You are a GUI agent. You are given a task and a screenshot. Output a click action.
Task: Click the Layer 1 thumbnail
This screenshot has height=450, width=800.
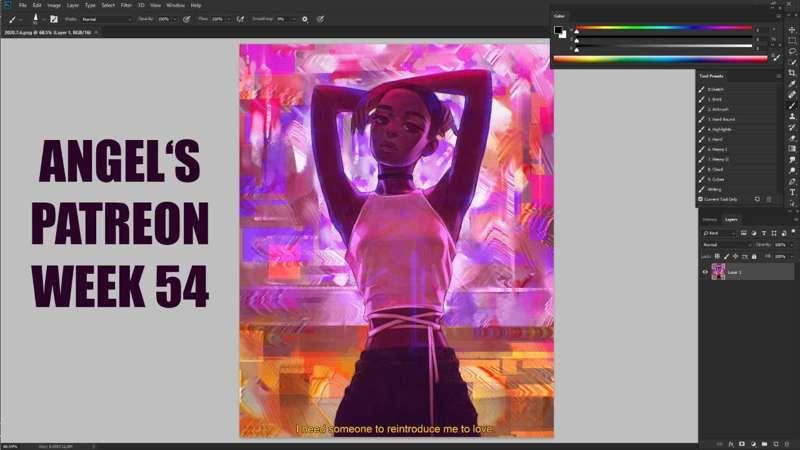(x=718, y=272)
